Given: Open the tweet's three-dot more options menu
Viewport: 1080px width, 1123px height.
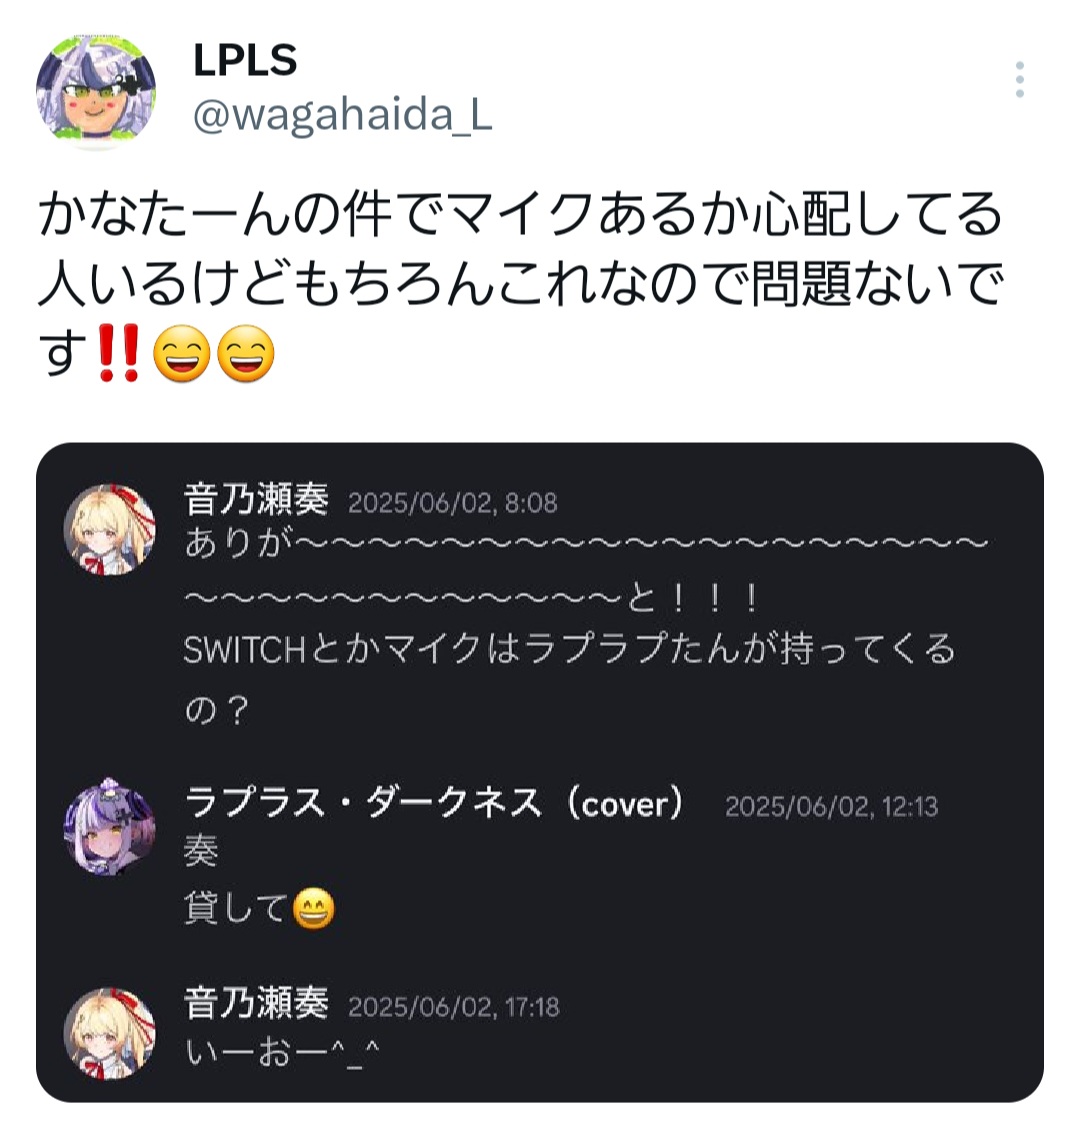Looking at the screenshot, I should [x=1019, y=79].
